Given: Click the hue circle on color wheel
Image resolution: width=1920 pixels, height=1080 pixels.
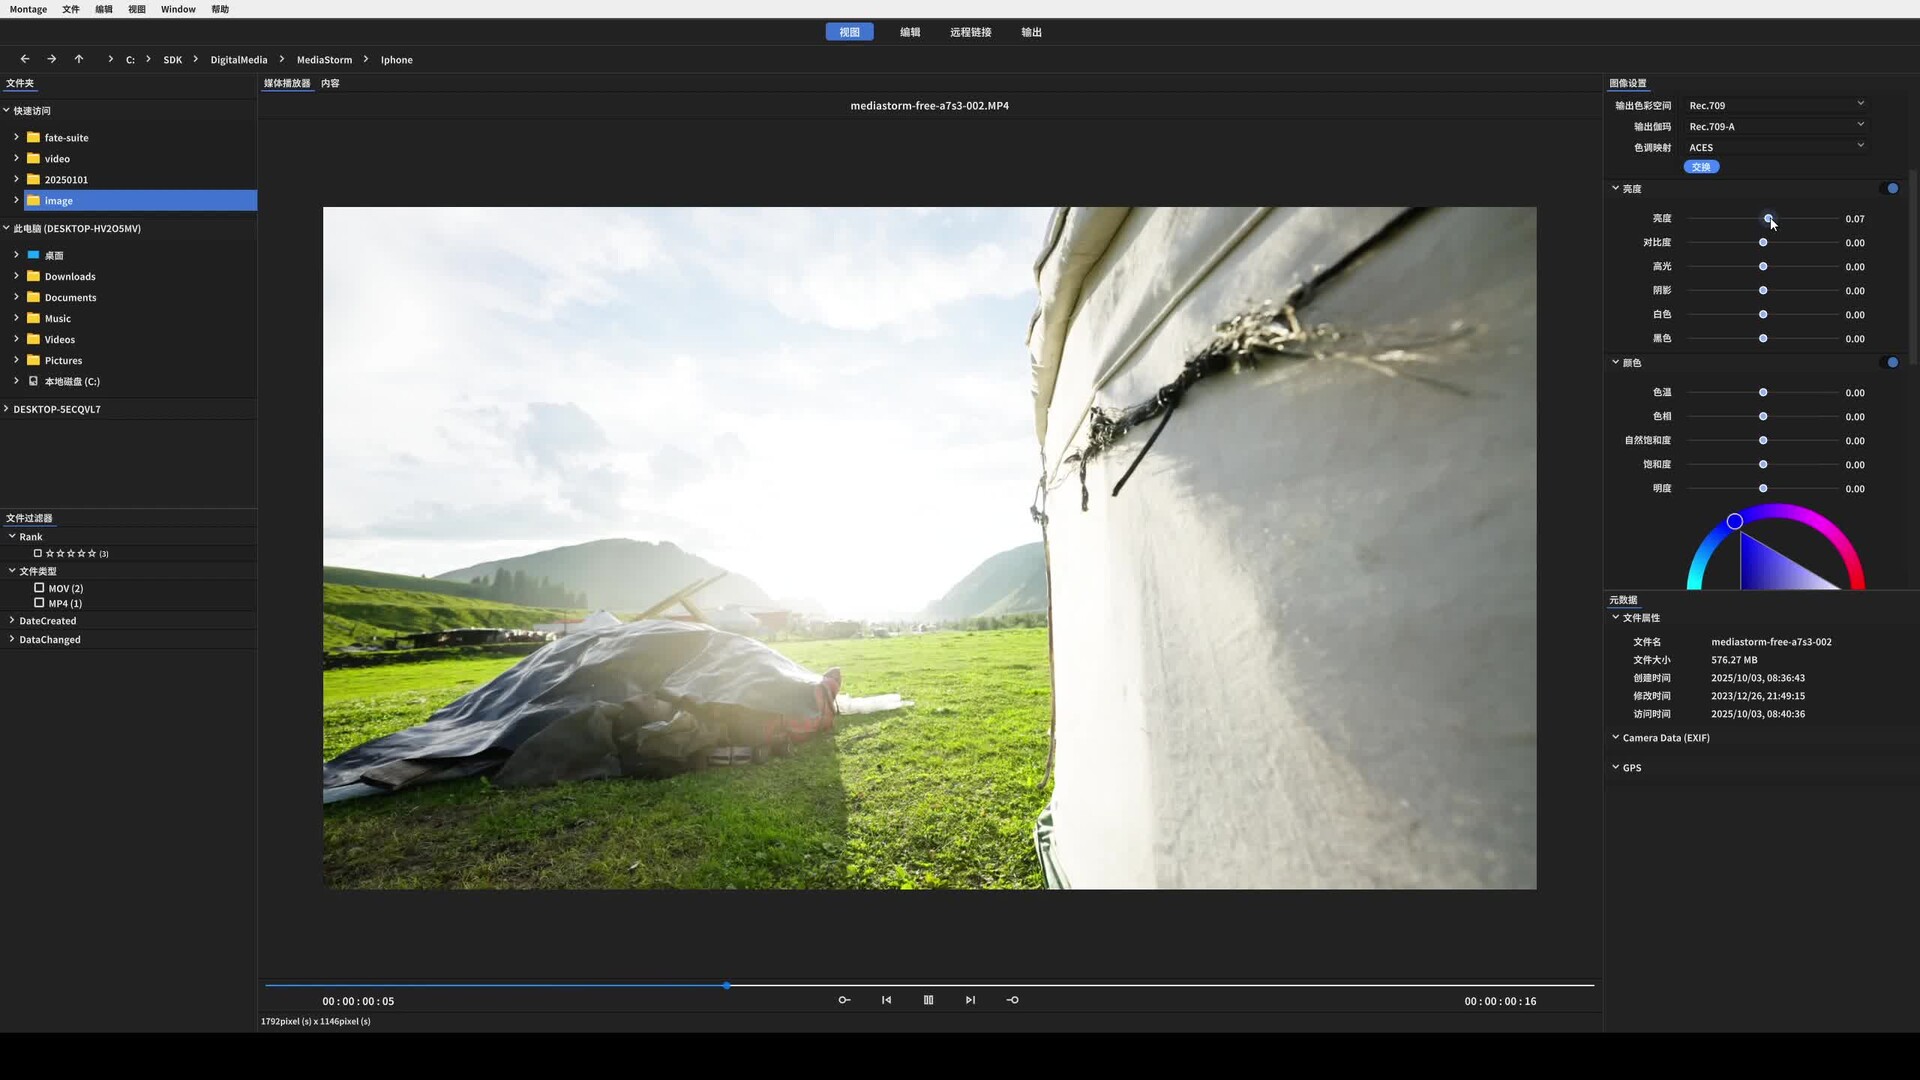Looking at the screenshot, I should [1735, 521].
